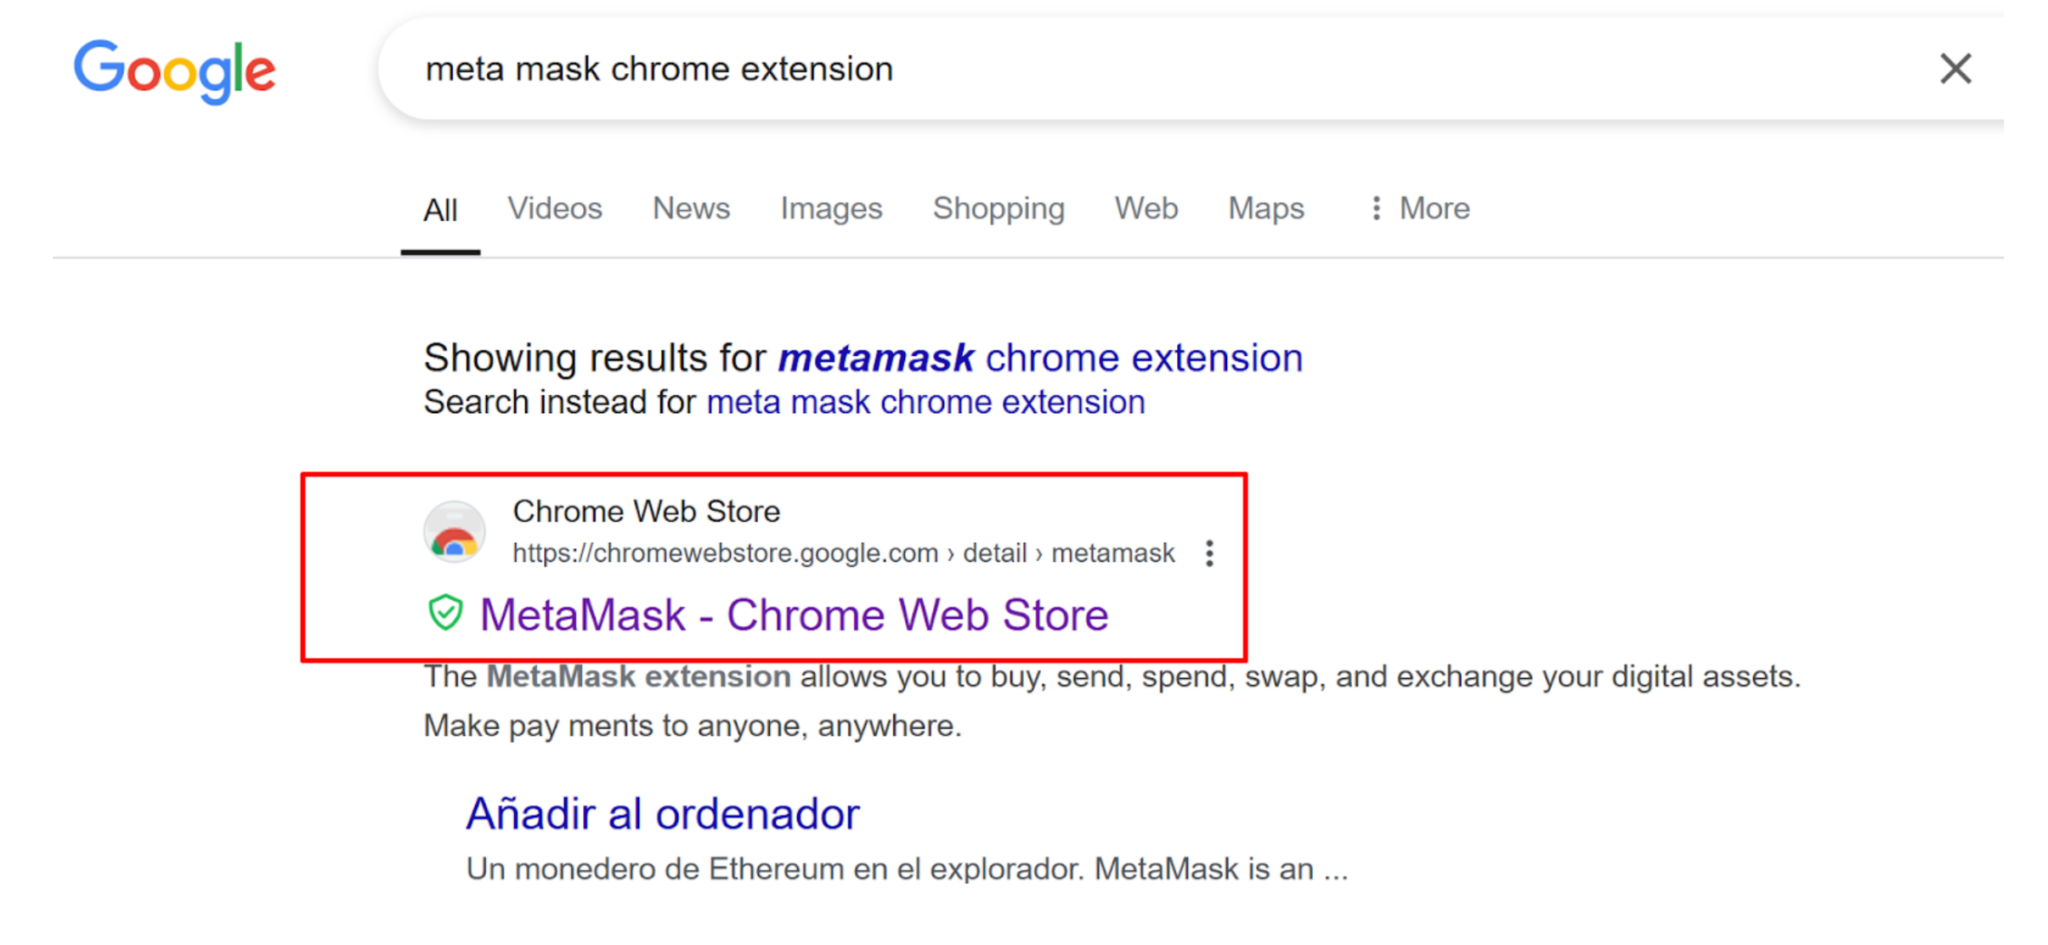This screenshot has height=945, width=2048.
Task: Go to the Shopping tab
Action: (998, 208)
